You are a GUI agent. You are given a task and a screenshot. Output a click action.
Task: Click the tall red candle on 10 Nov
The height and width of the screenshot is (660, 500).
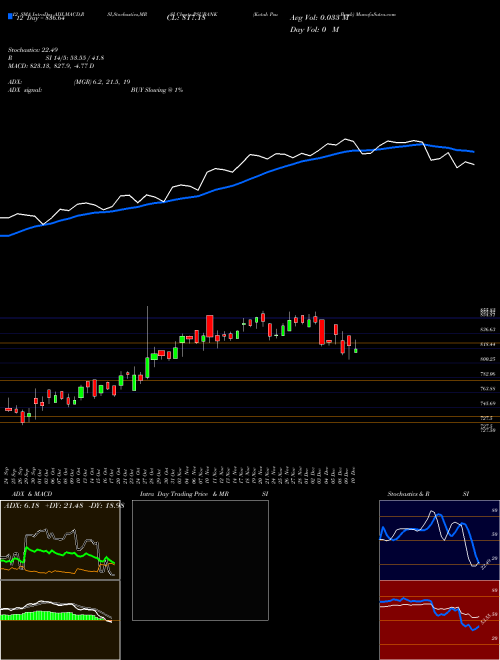210,326
